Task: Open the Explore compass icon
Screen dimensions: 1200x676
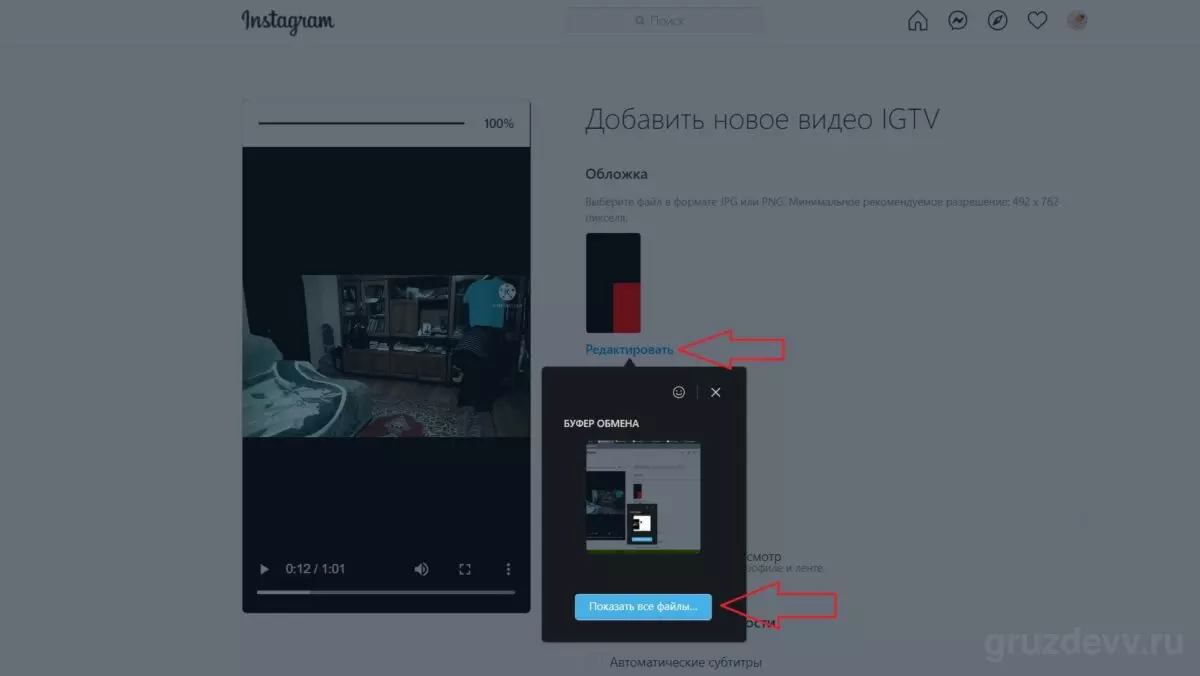Action: coord(997,21)
